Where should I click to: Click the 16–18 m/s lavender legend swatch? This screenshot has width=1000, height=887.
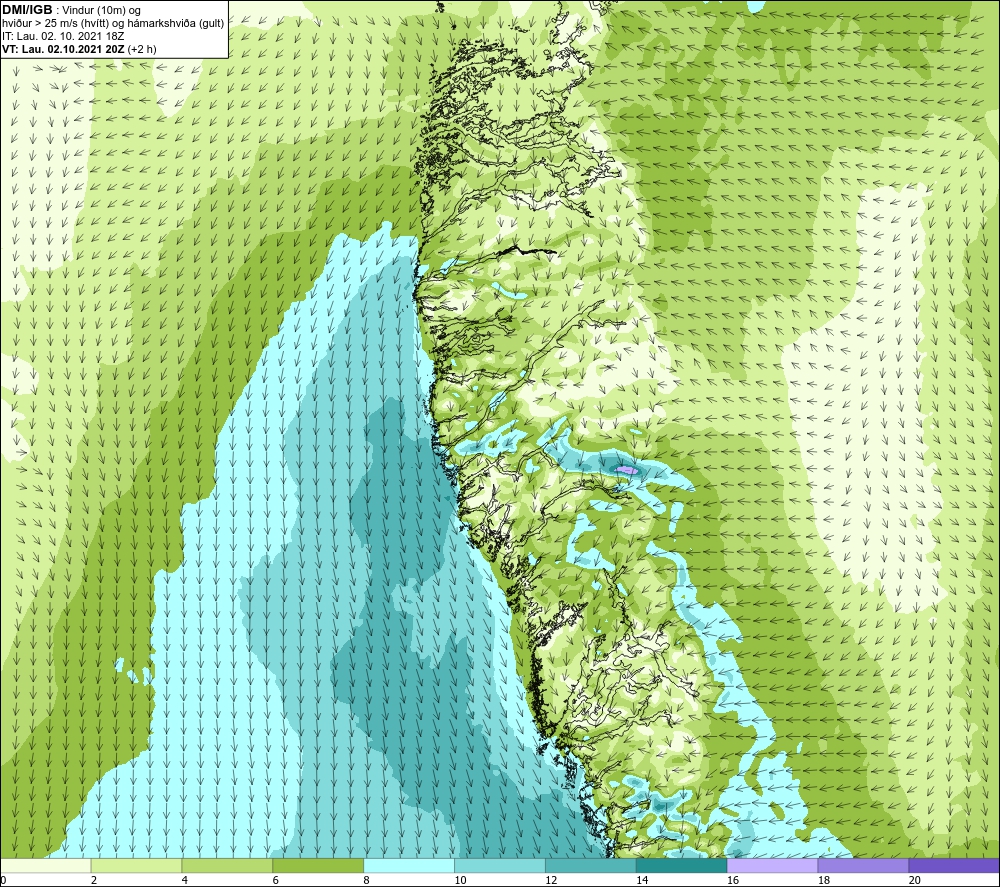click(772, 865)
